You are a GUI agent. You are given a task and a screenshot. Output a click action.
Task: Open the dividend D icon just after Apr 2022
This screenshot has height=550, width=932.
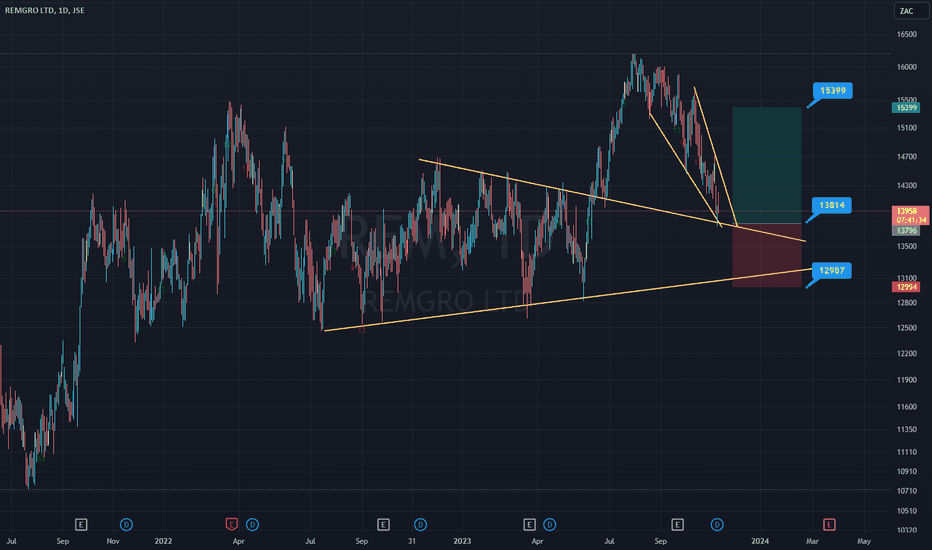coord(253,524)
